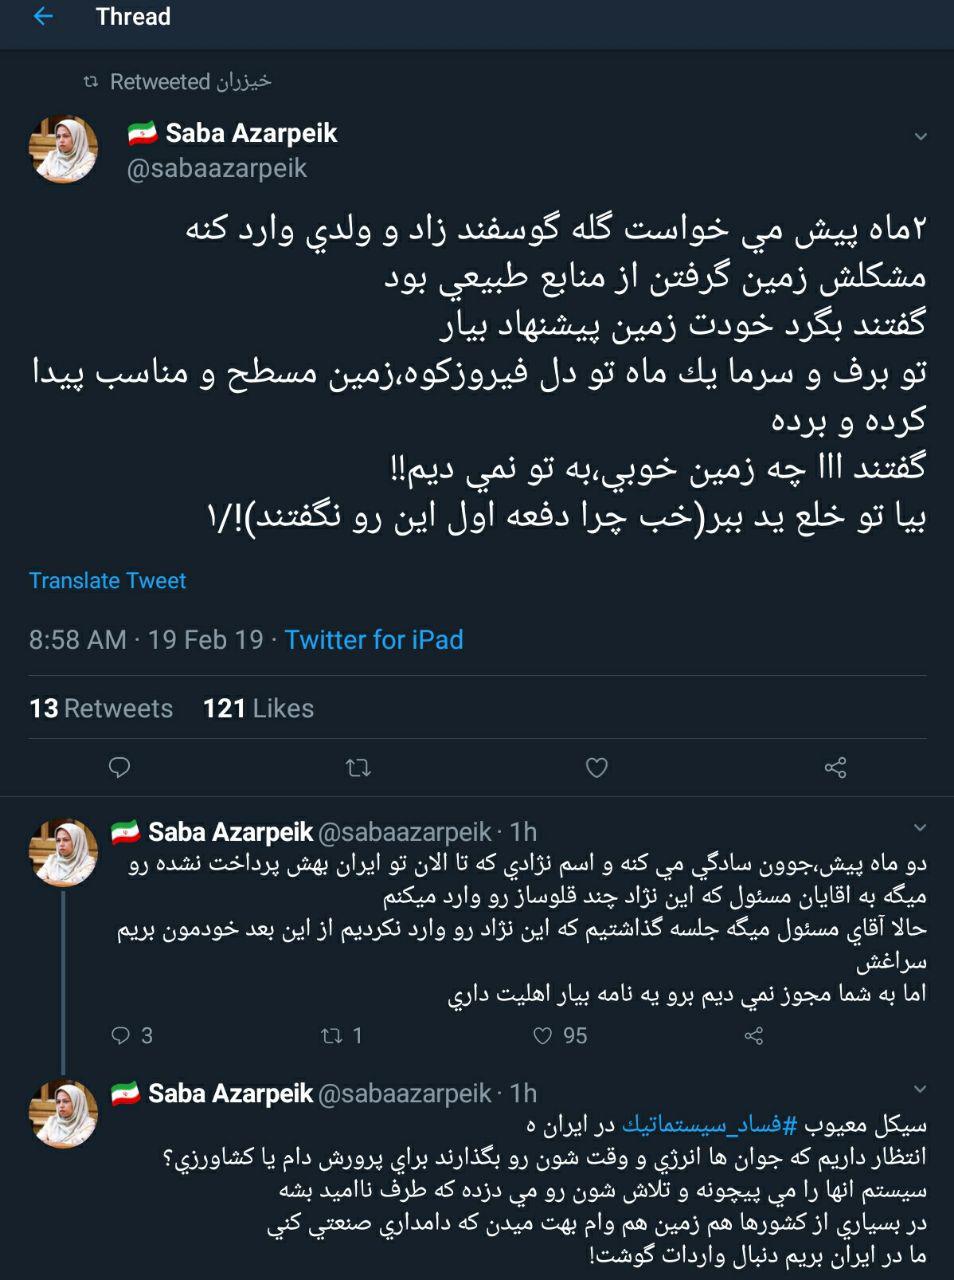Screen dimensions: 954x1280
Task: Reply to the first thread reply
Action: point(120,1035)
